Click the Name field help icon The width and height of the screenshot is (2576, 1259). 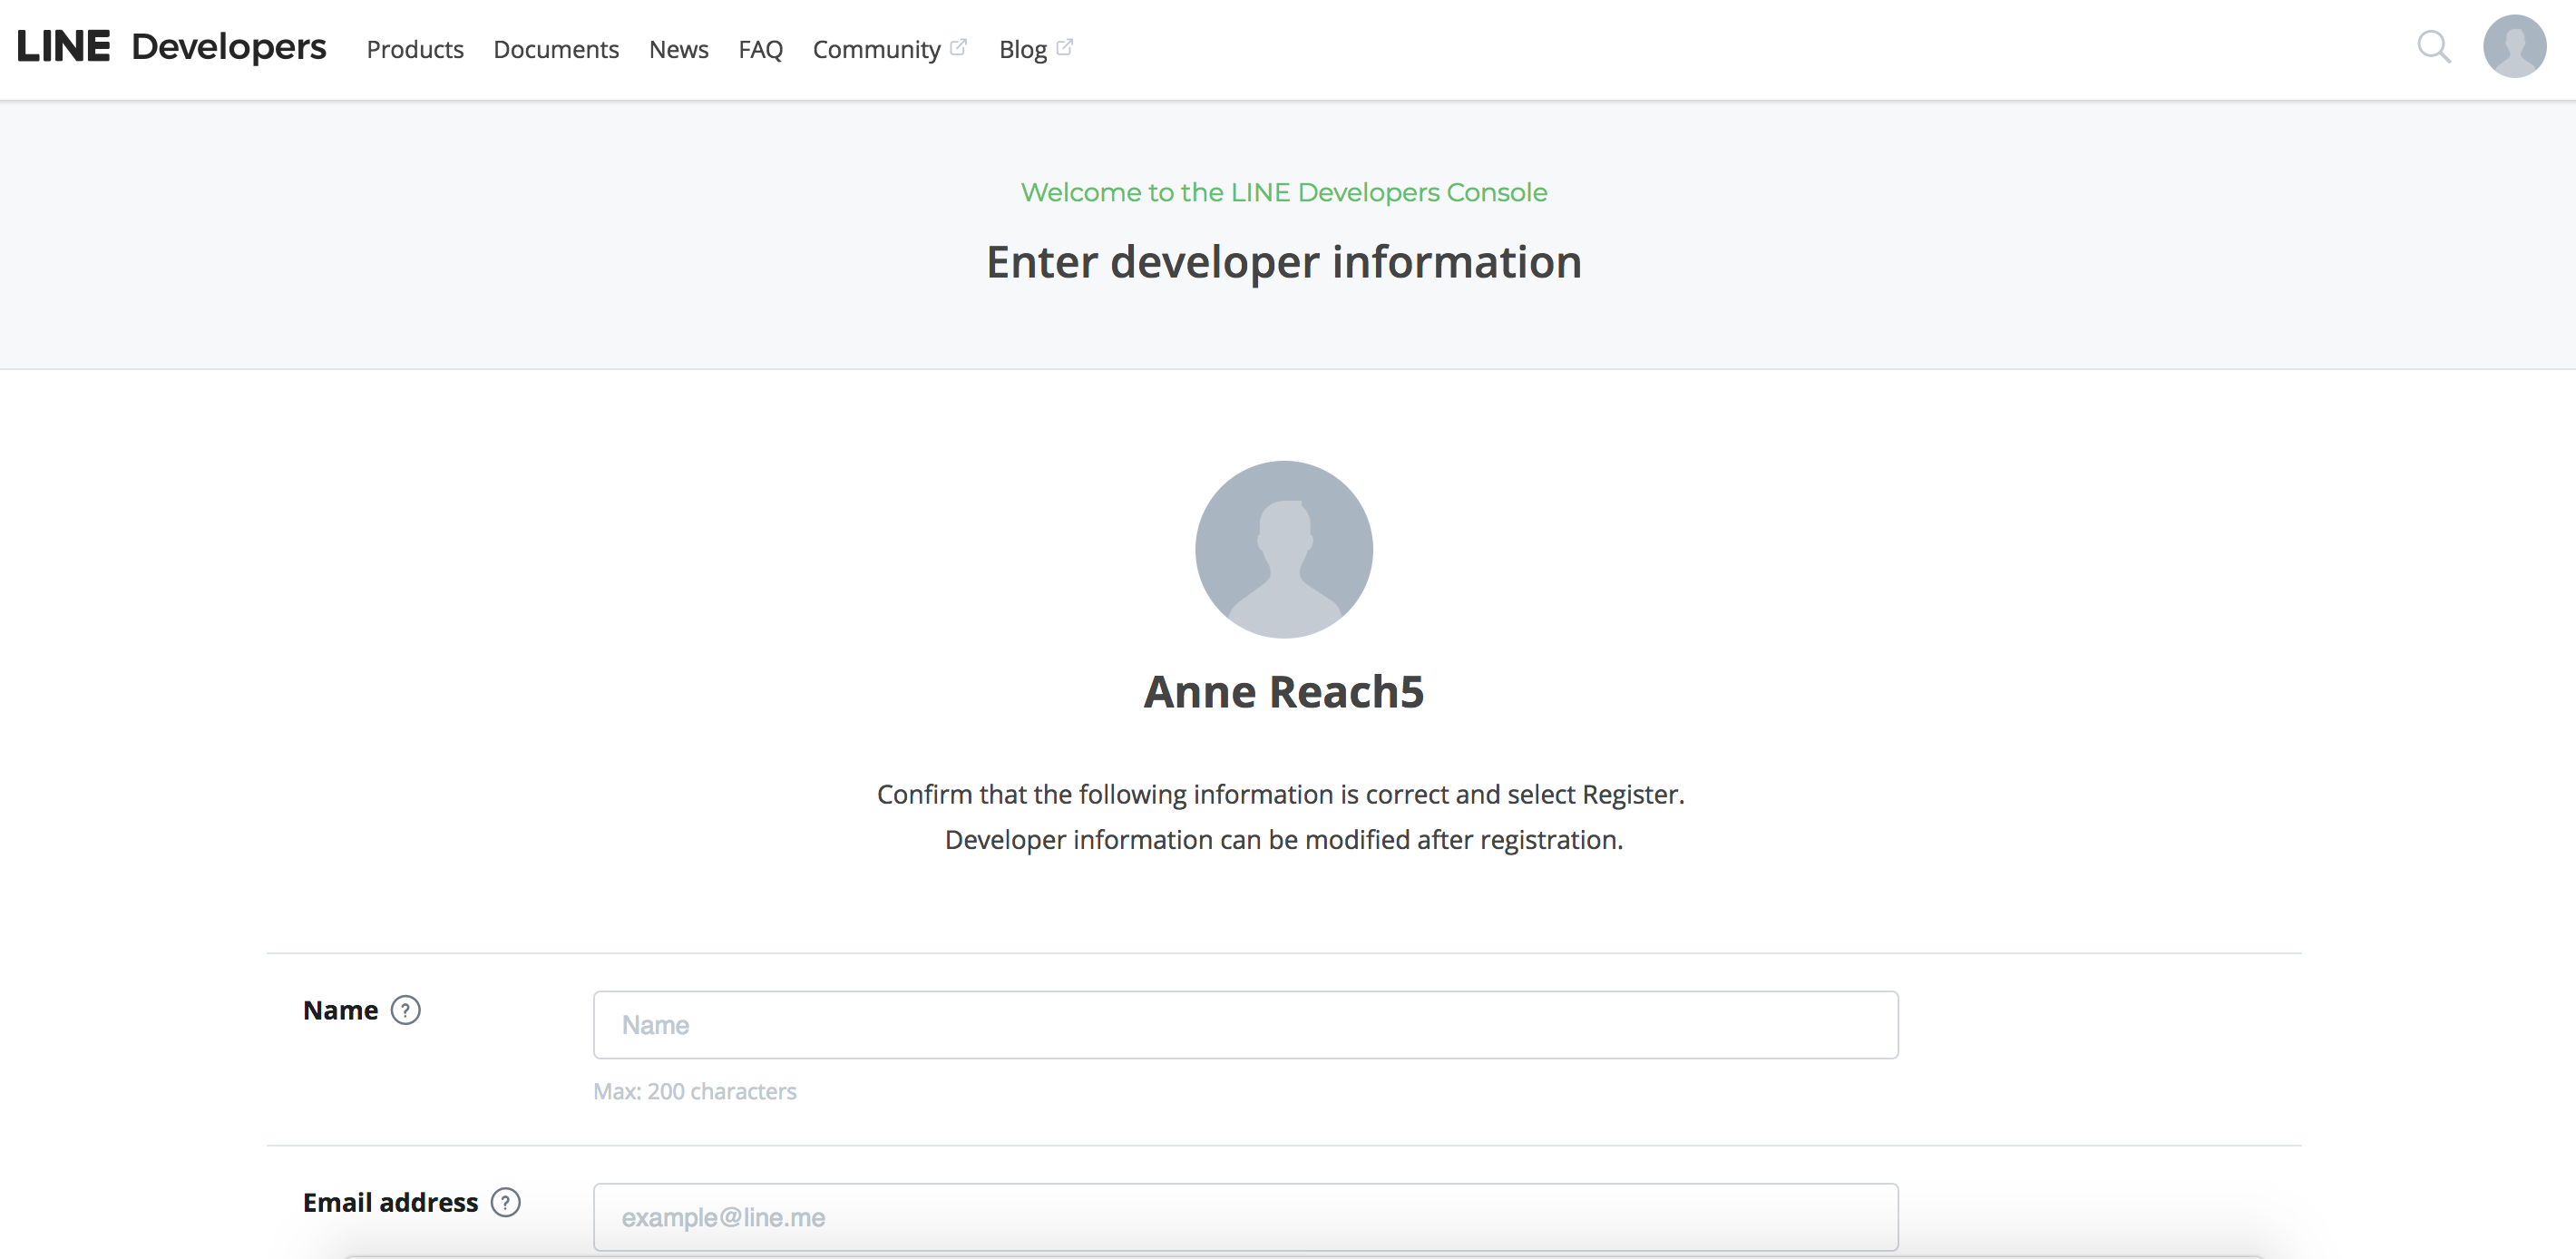[x=405, y=1010]
